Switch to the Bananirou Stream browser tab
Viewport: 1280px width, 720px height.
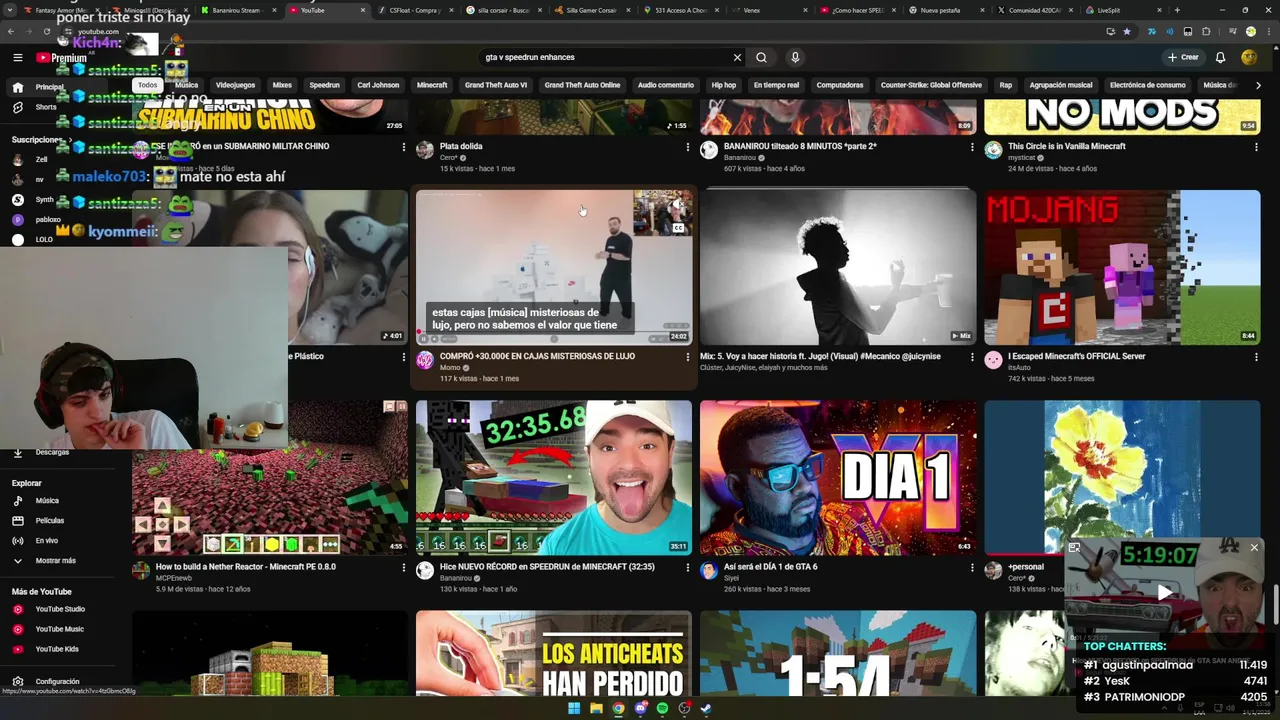237,10
